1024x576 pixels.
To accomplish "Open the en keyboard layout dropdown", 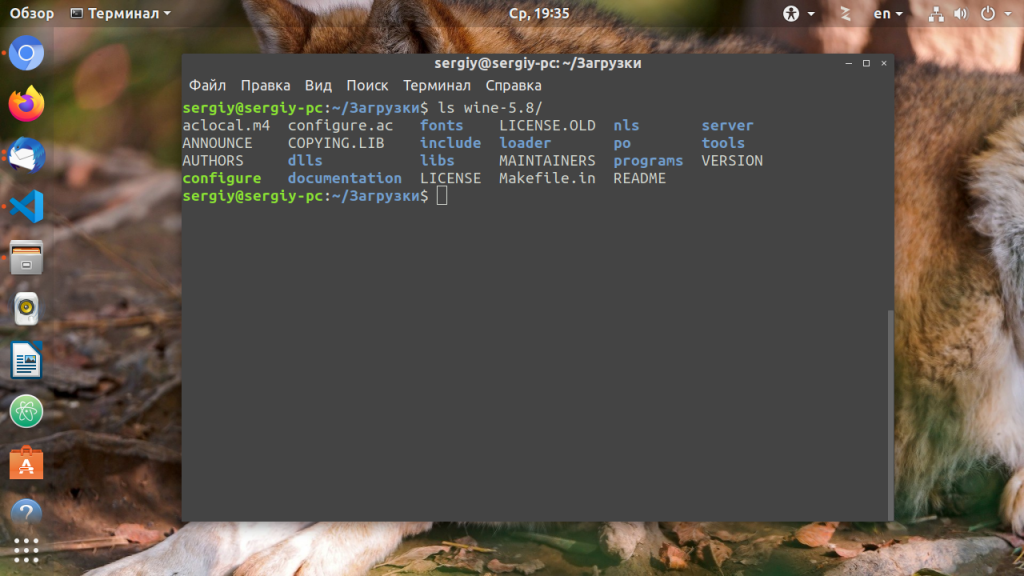I will 886,13.
